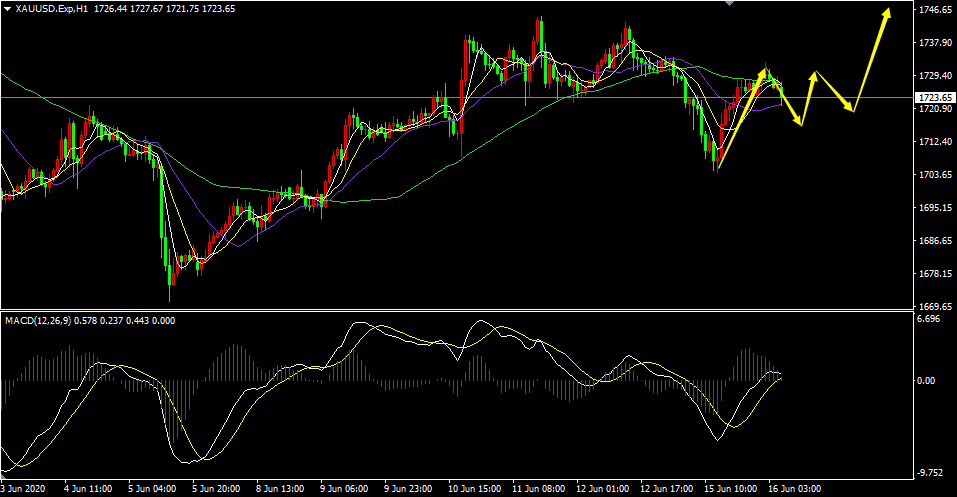The image size is (957, 497).
Task: Click the 11 Jun 08:00 time label
Action: (x=538, y=489)
